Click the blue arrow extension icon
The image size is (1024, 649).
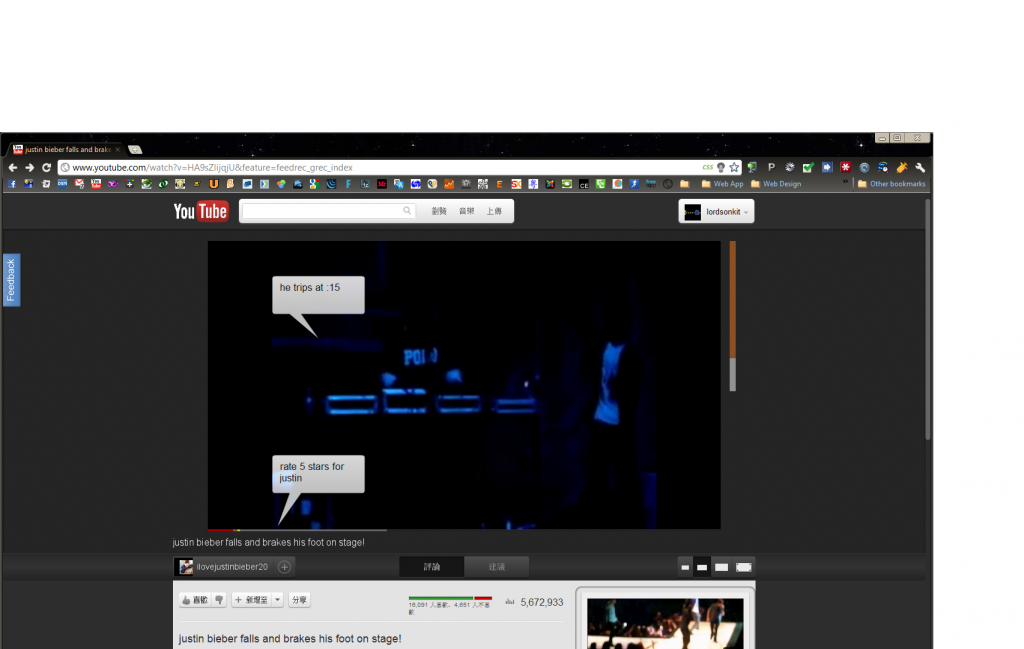coord(827,167)
